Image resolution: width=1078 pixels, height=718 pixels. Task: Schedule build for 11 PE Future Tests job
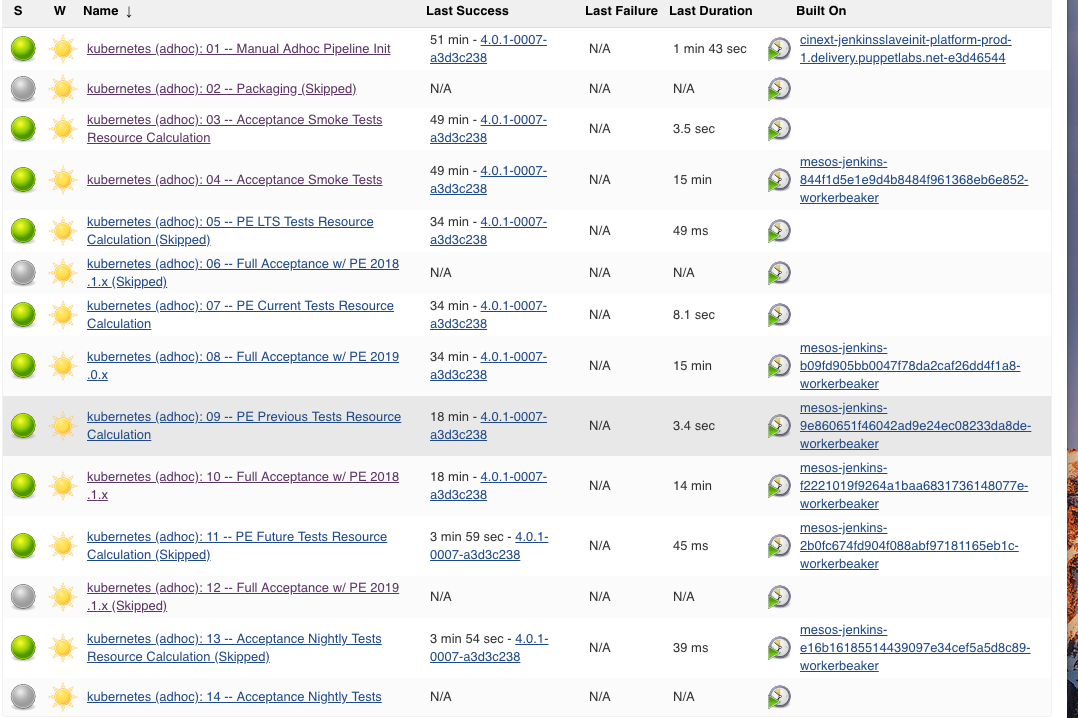779,545
